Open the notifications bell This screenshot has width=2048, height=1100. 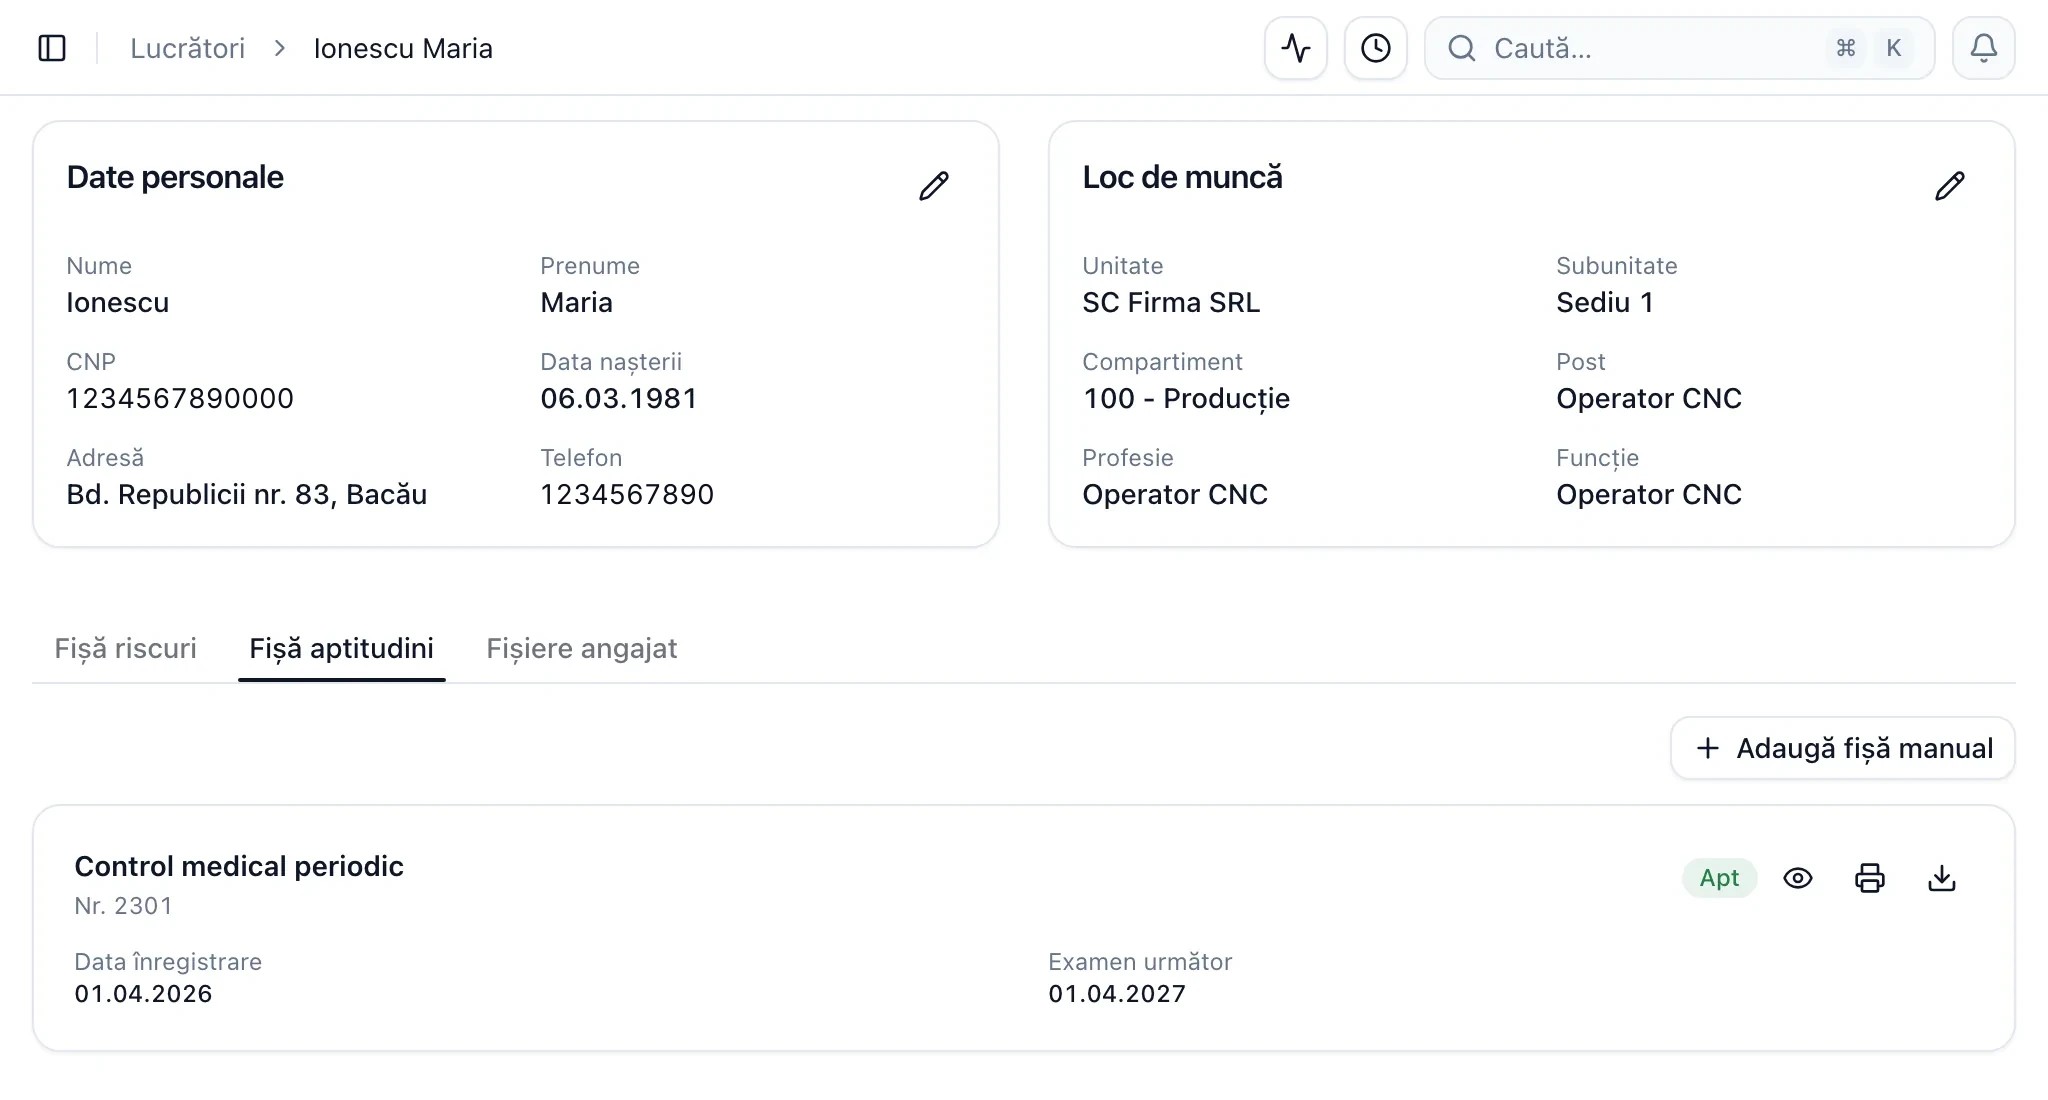point(1984,48)
